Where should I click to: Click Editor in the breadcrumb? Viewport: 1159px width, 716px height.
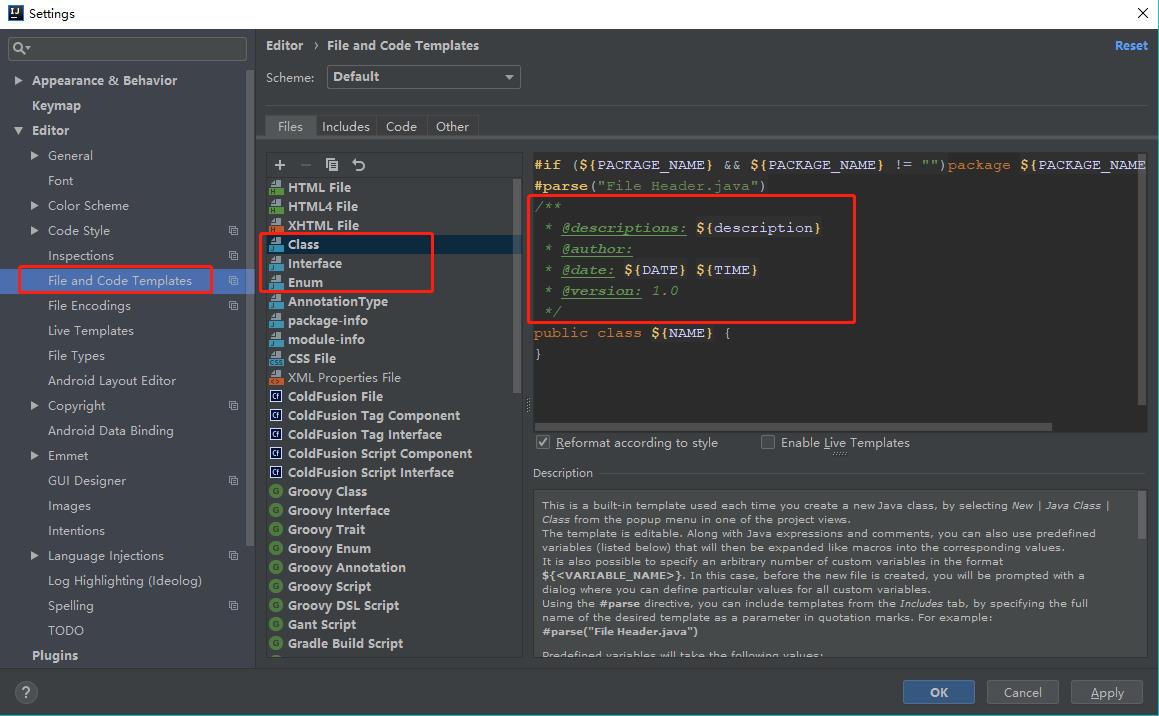(285, 46)
